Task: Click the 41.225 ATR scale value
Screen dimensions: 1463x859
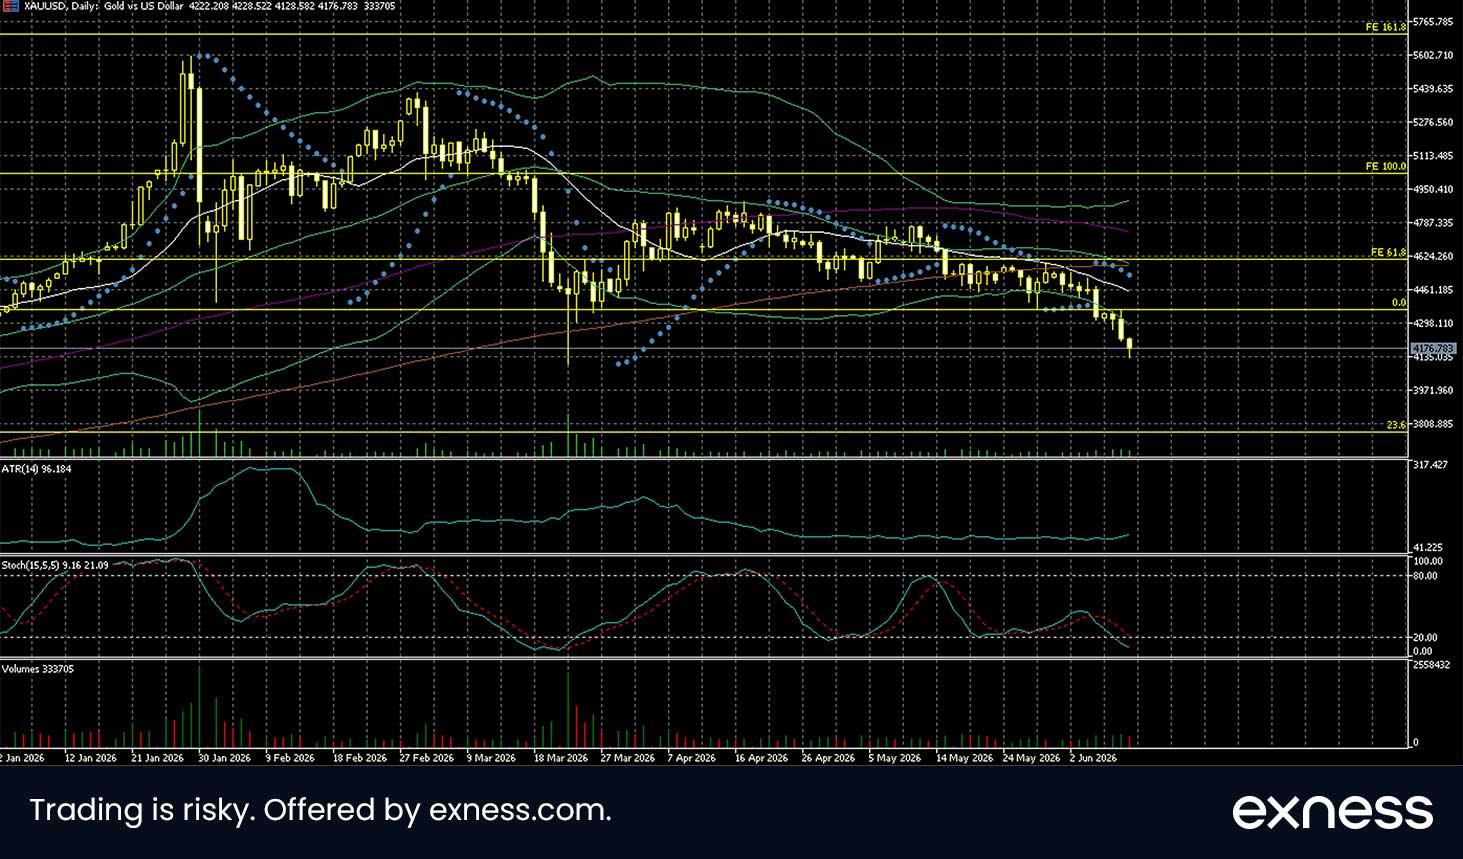Action: pos(1428,547)
